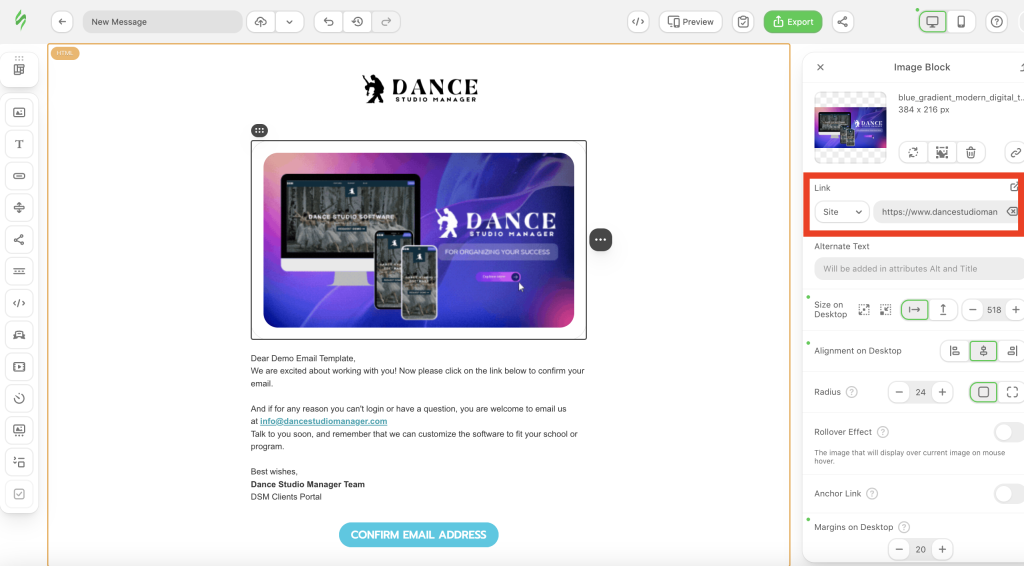
Task: Align image center on desktop
Action: tap(983, 351)
